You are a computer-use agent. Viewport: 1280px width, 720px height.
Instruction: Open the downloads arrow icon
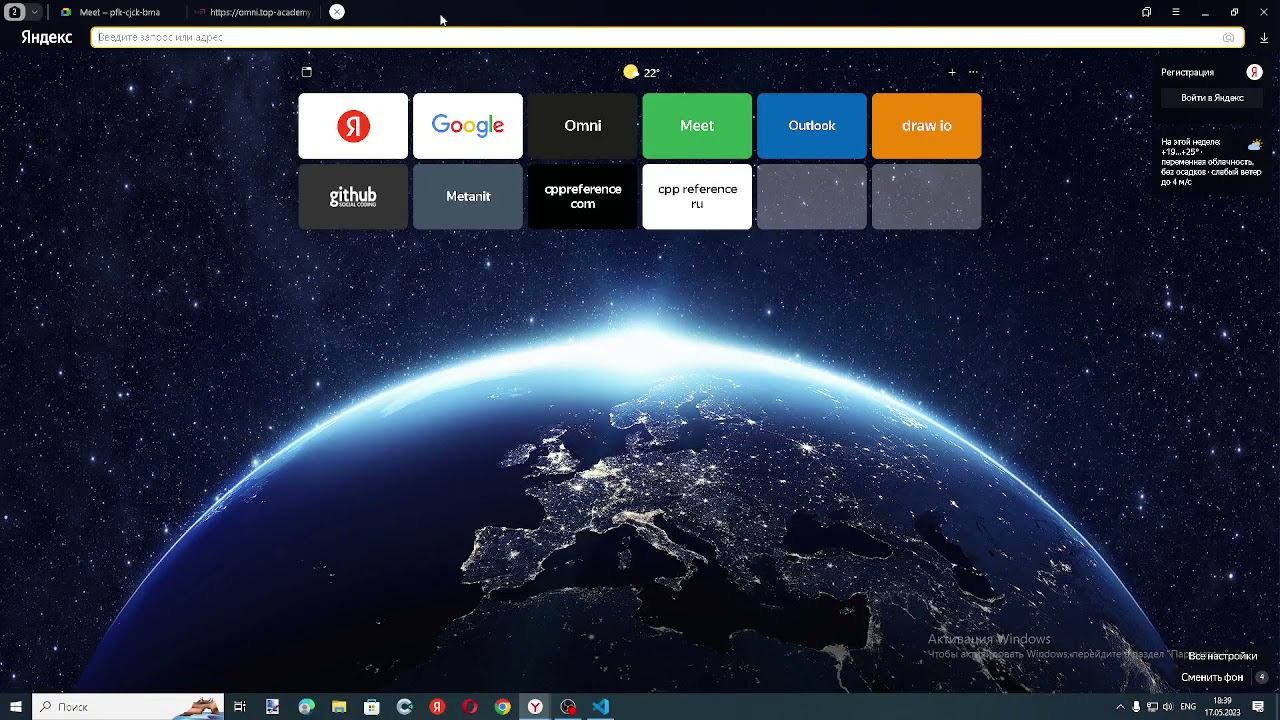(x=1264, y=37)
